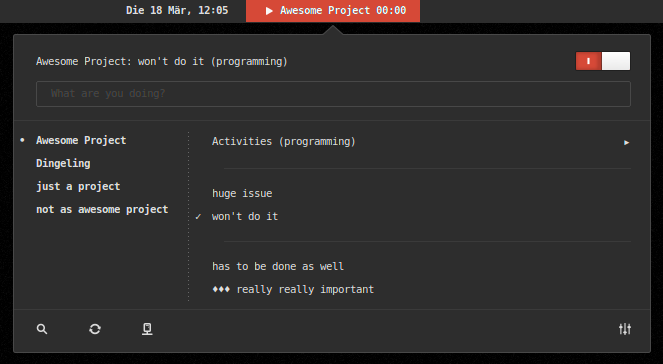Screen dimensions: 663x364
Task: Select the 'huge issue' task
Action: [242, 194]
